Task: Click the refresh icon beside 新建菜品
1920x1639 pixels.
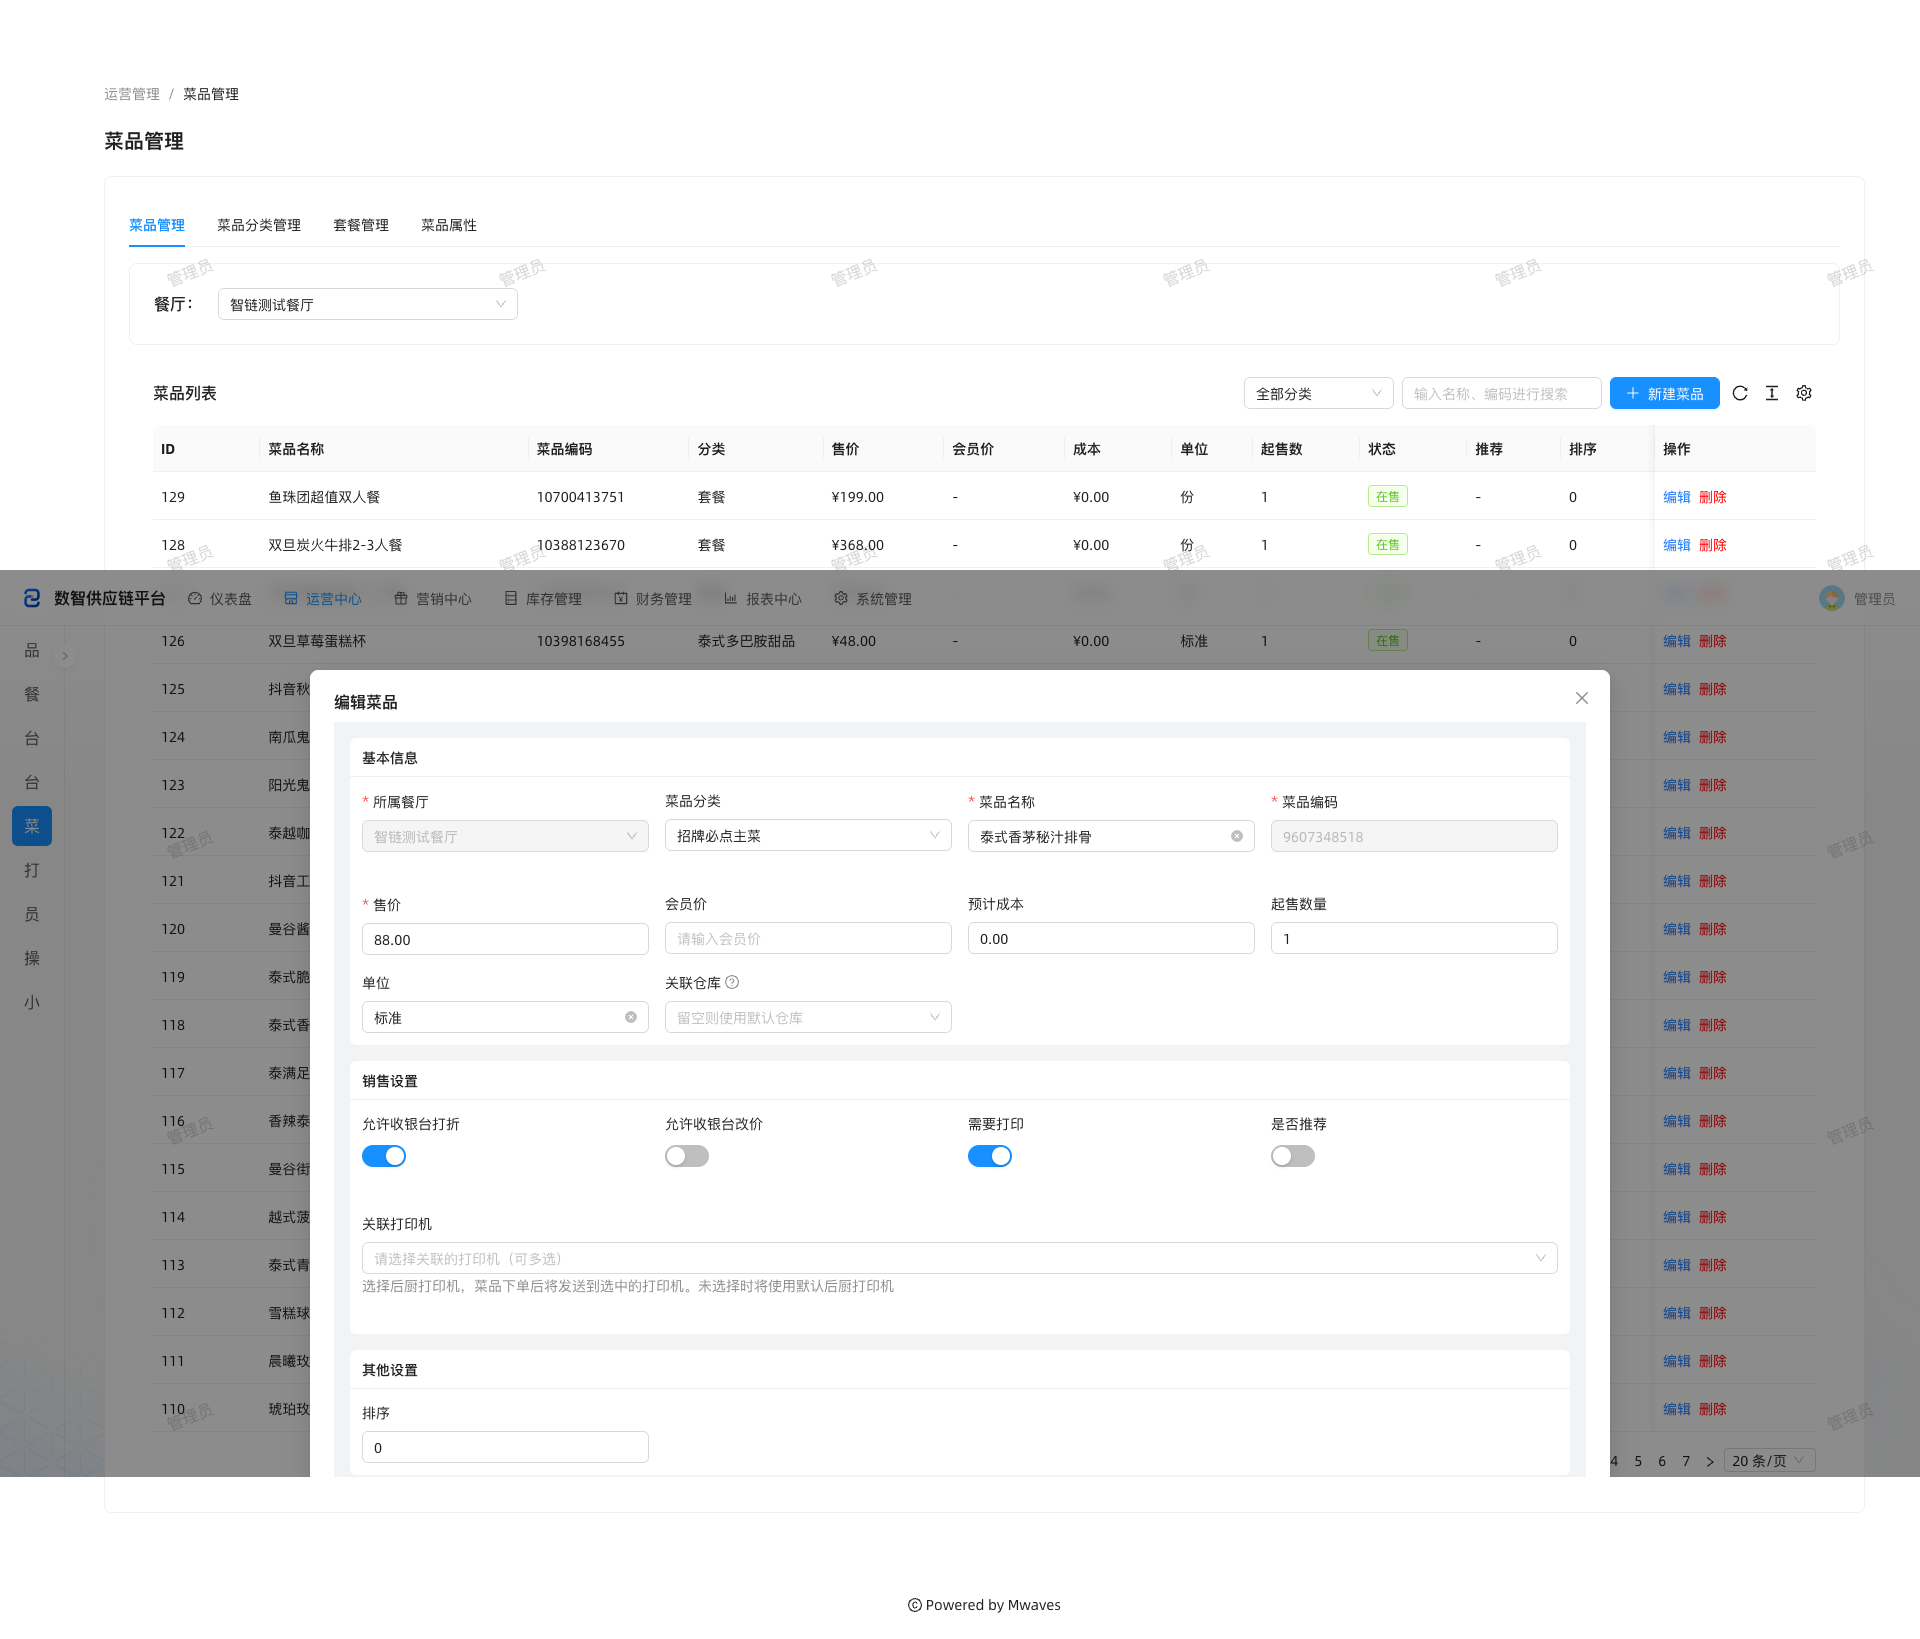Action: 1740,393
